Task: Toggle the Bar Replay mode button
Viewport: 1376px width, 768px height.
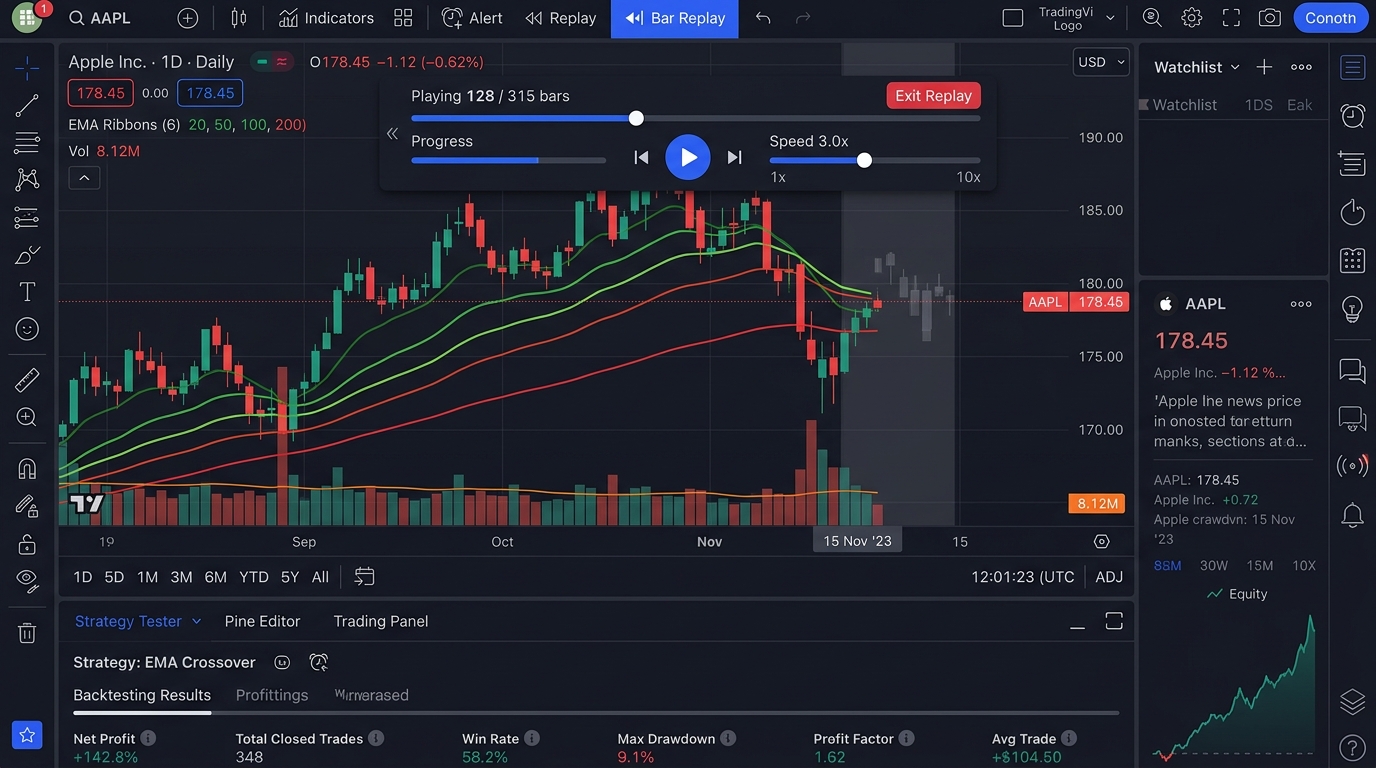Action: click(675, 18)
